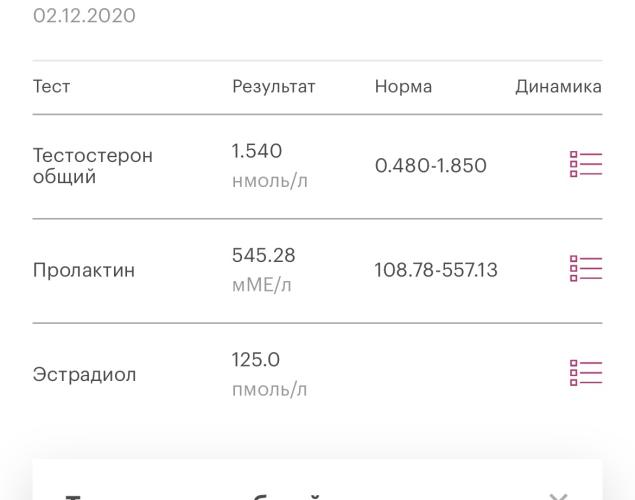Click the Норма column header
635x500 pixels.
403,87
